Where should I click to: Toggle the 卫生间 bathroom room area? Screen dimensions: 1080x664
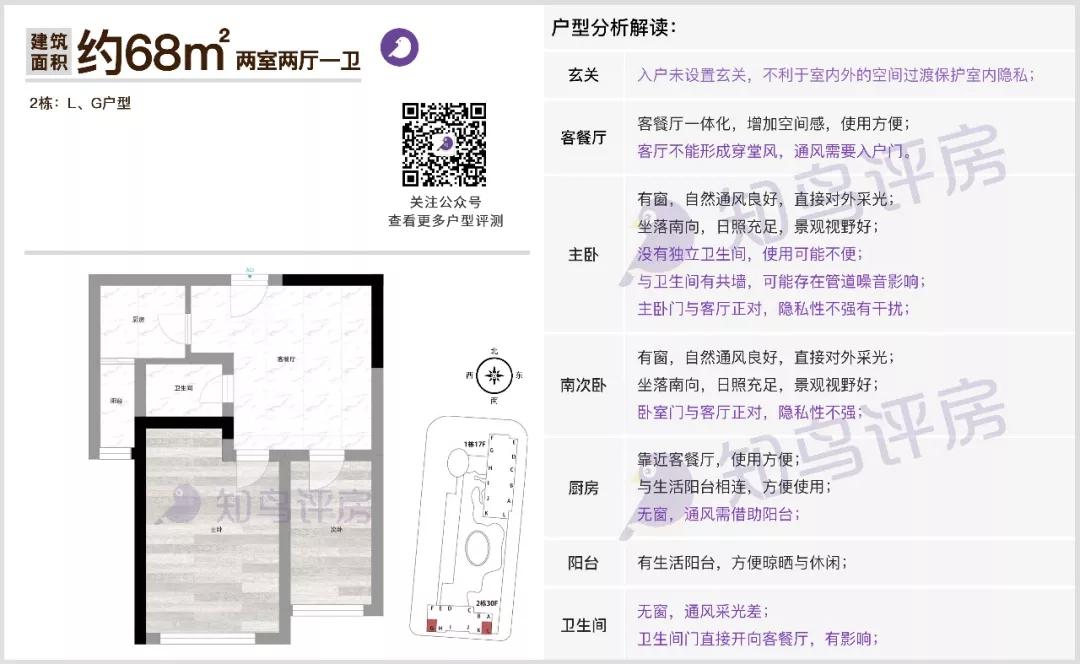183,390
